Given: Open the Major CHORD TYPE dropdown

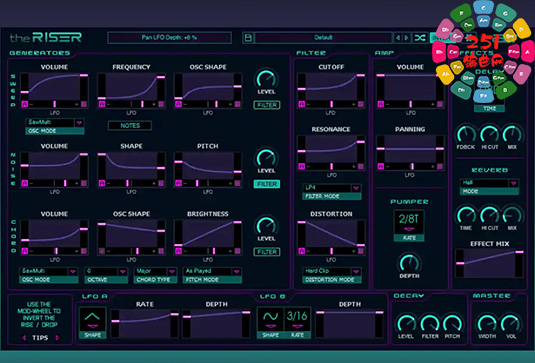Looking at the screenshot, I should [x=155, y=275].
